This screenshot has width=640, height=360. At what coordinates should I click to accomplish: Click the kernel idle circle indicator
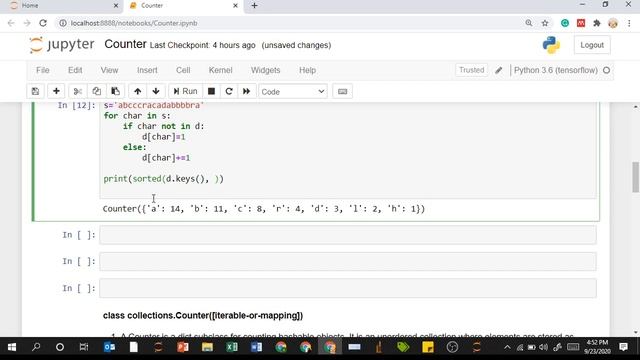(x=607, y=70)
